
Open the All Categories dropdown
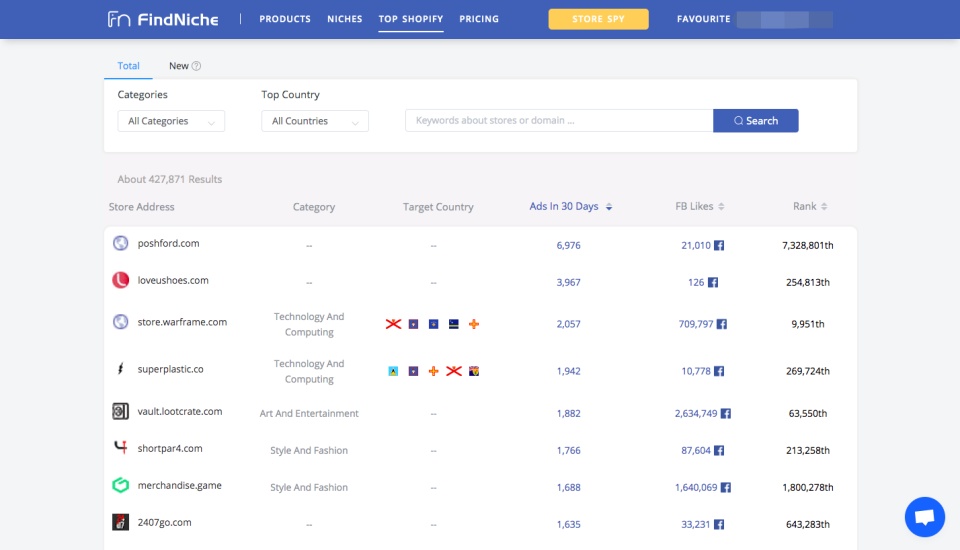(171, 121)
